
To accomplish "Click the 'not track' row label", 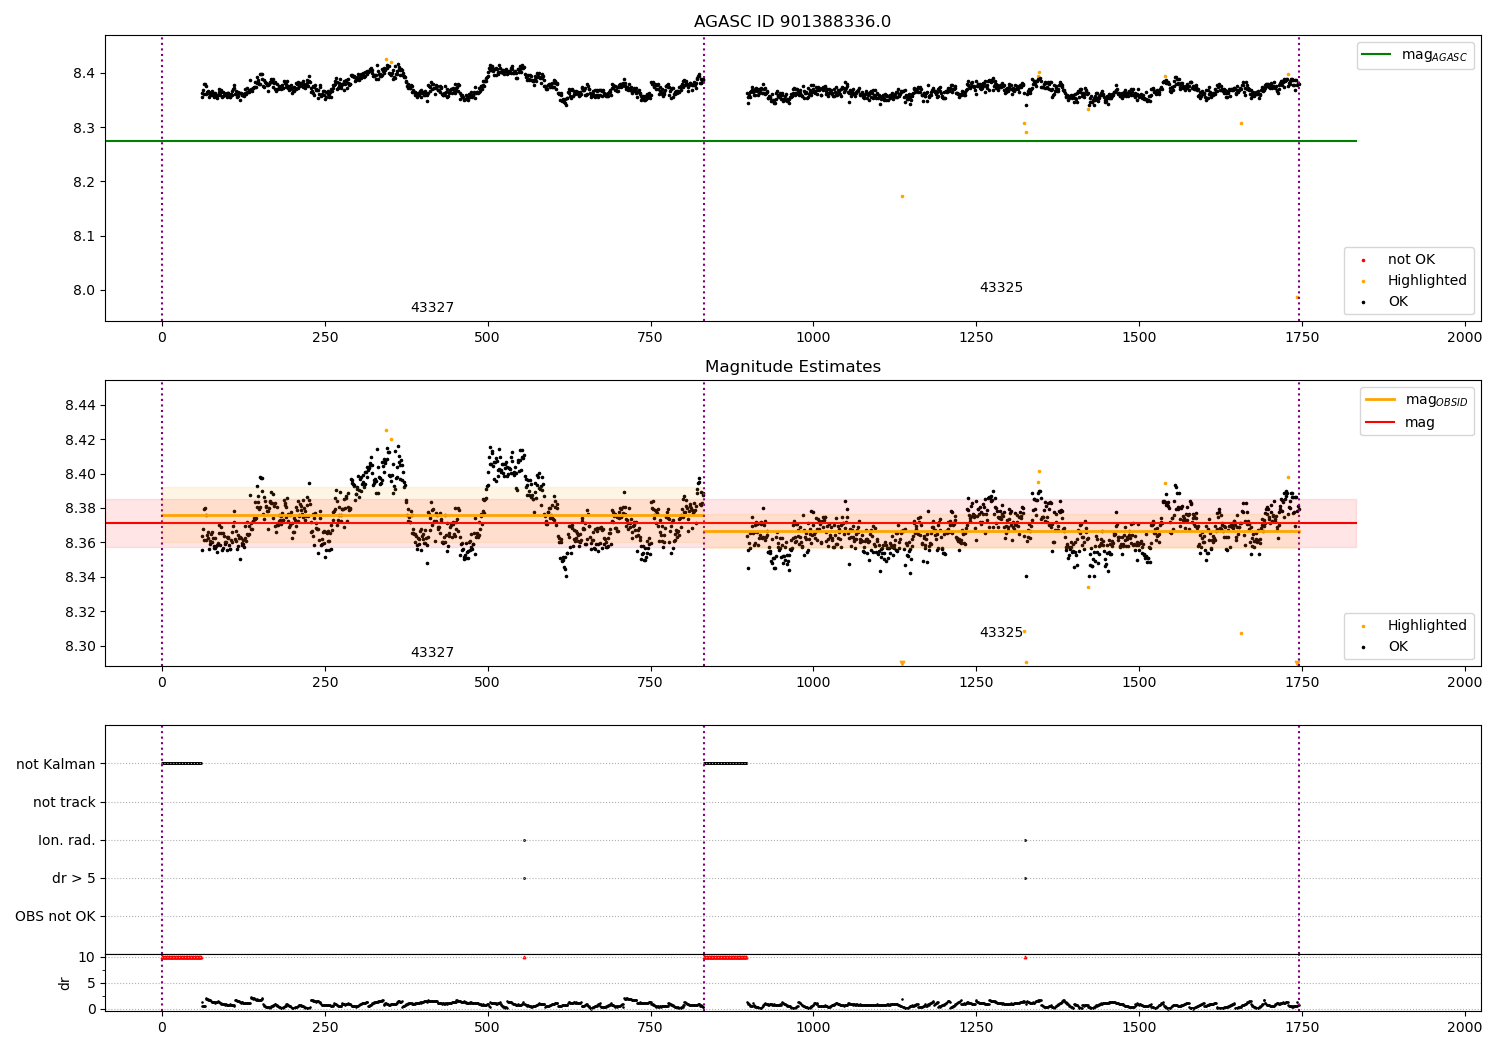I will coord(64,803).
